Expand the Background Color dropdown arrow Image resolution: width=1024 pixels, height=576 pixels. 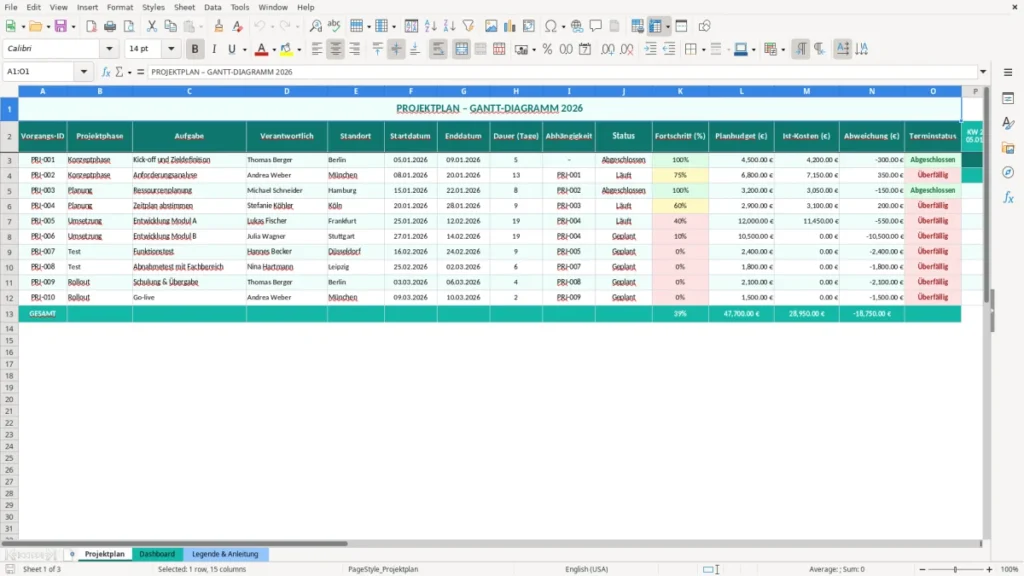coord(299,49)
